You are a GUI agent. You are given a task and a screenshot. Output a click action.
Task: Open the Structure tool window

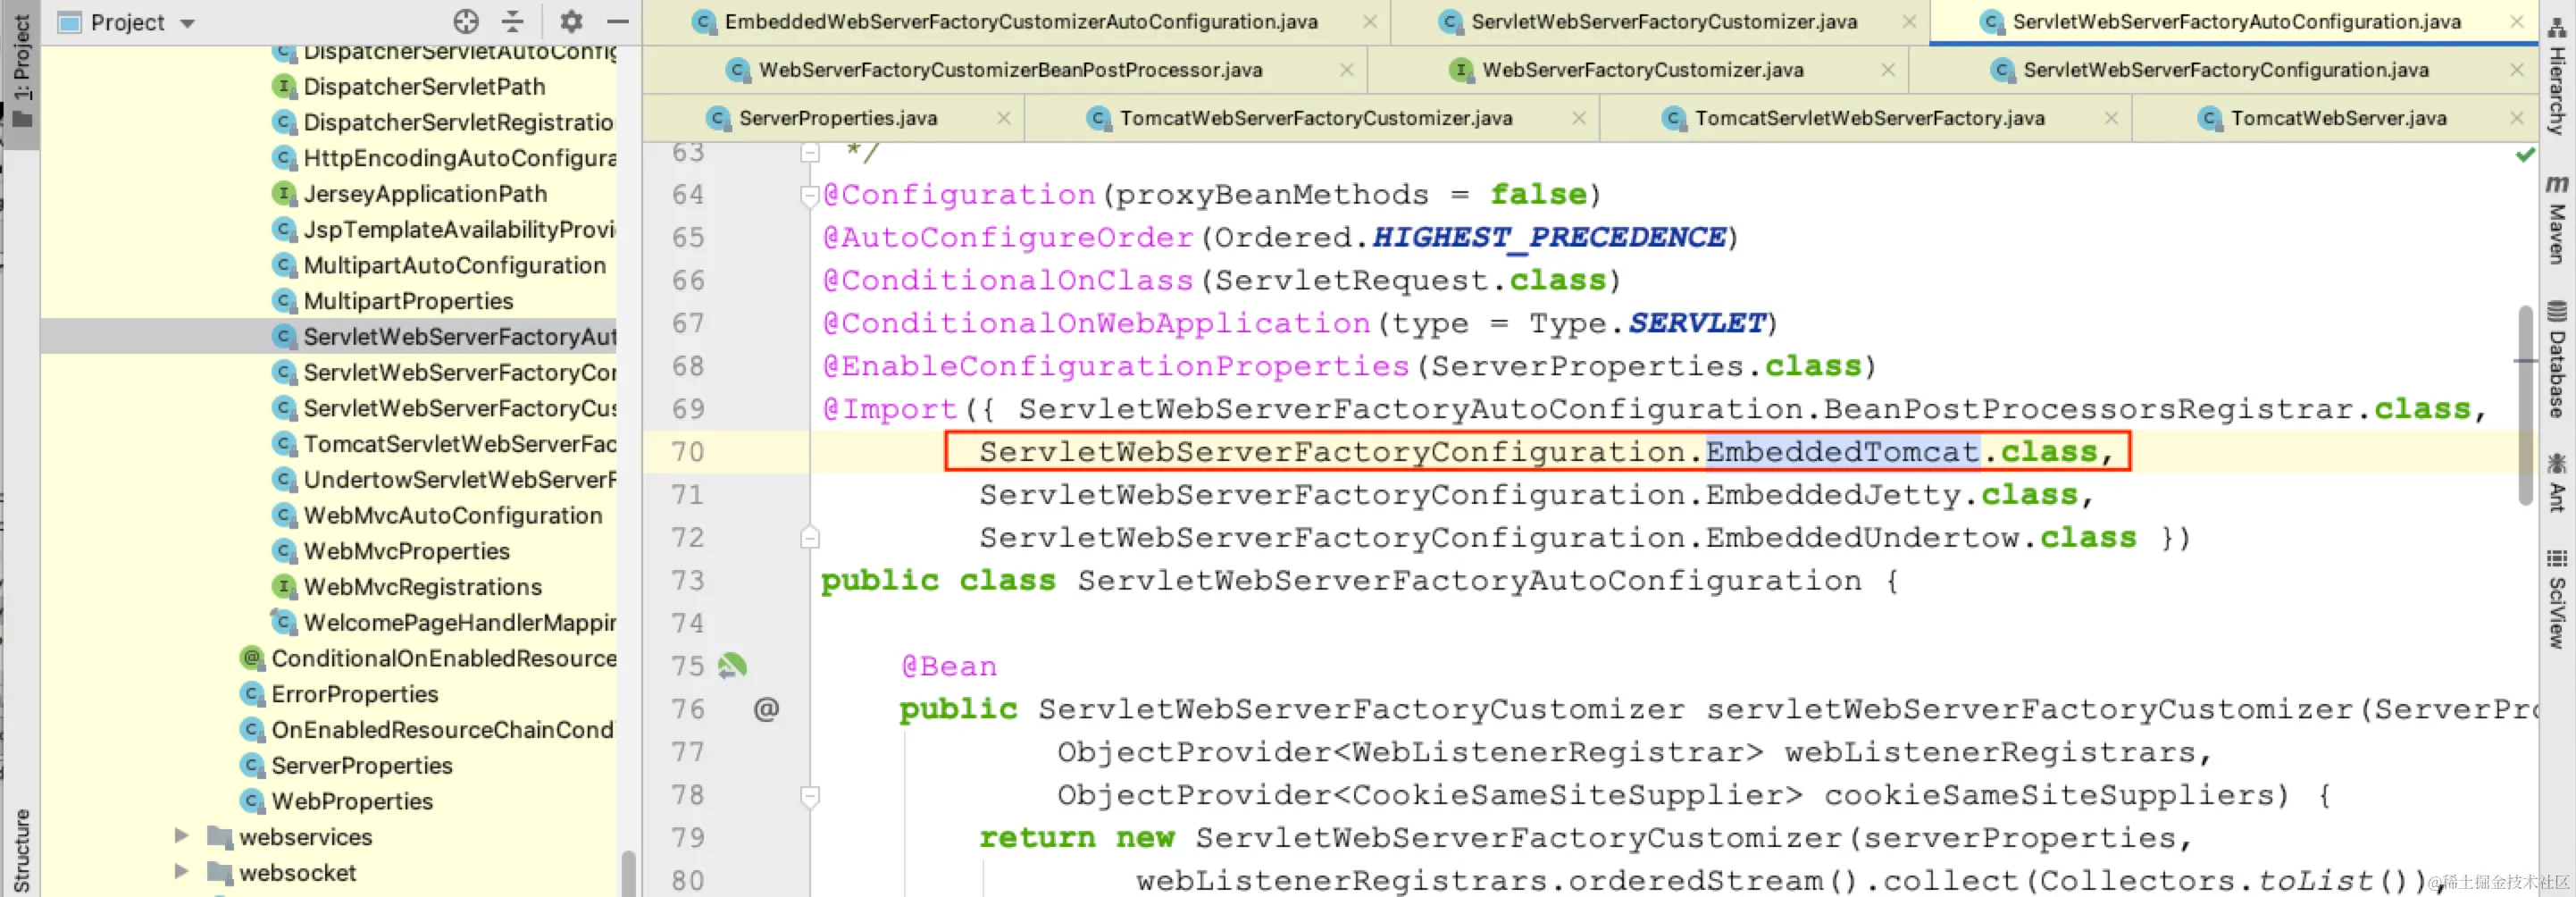[21, 850]
